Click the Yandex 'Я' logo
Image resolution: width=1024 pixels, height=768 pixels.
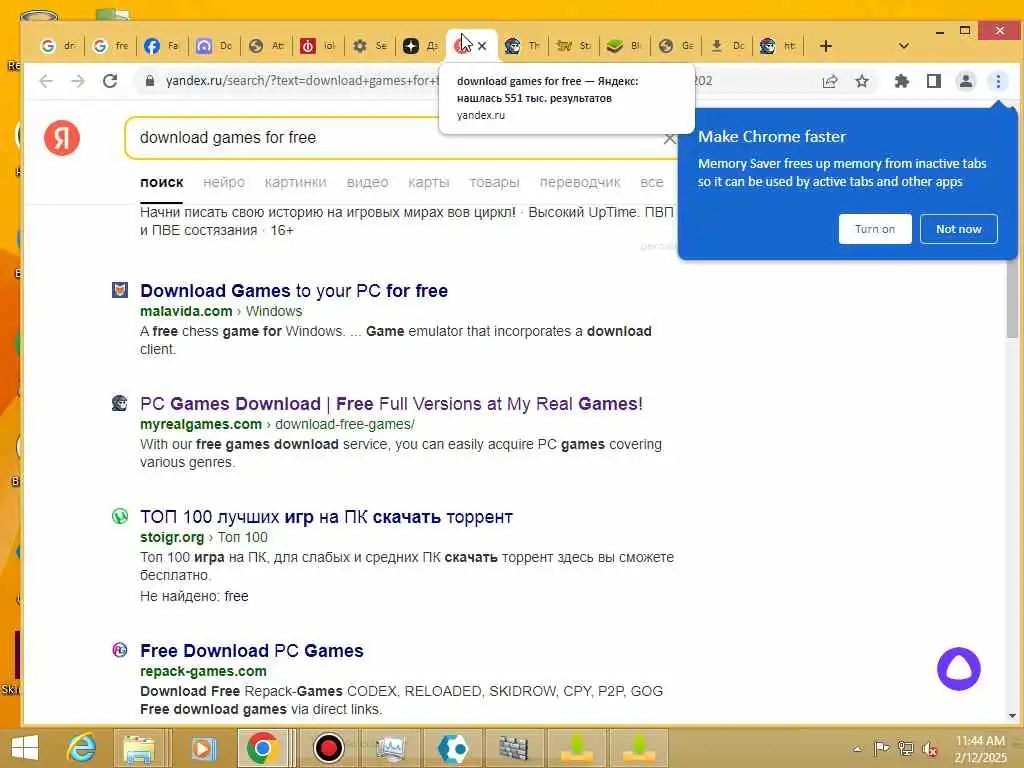click(x=62, y=138)
